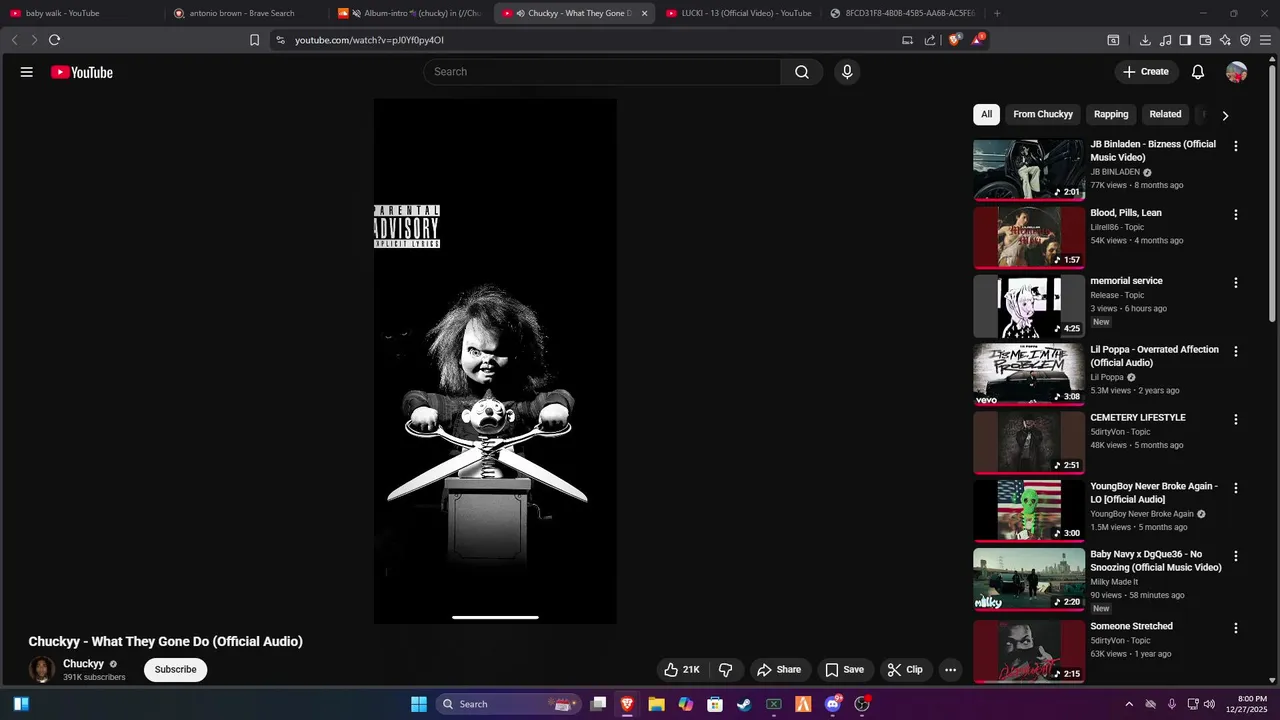Open the YouTube hamburger guide menu
1280x720 pixels.
[x=27, y=72]
